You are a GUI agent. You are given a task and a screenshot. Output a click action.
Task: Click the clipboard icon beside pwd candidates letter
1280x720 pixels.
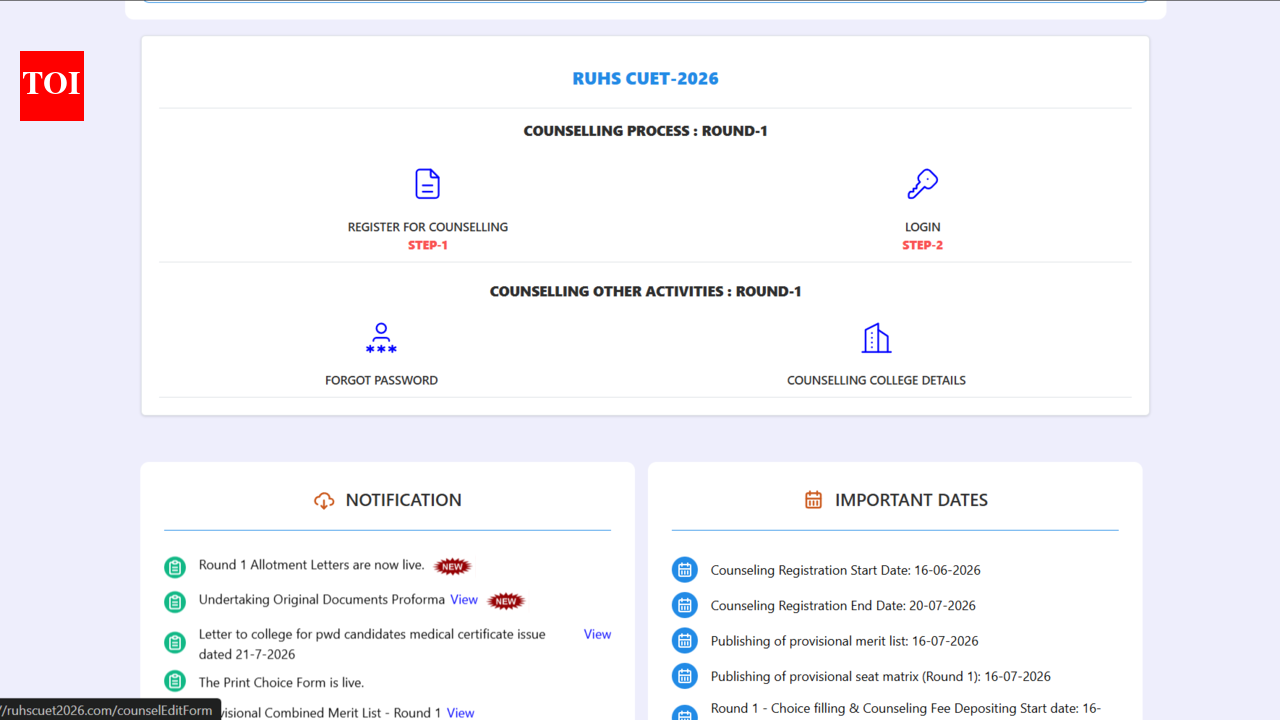(175, 642)
